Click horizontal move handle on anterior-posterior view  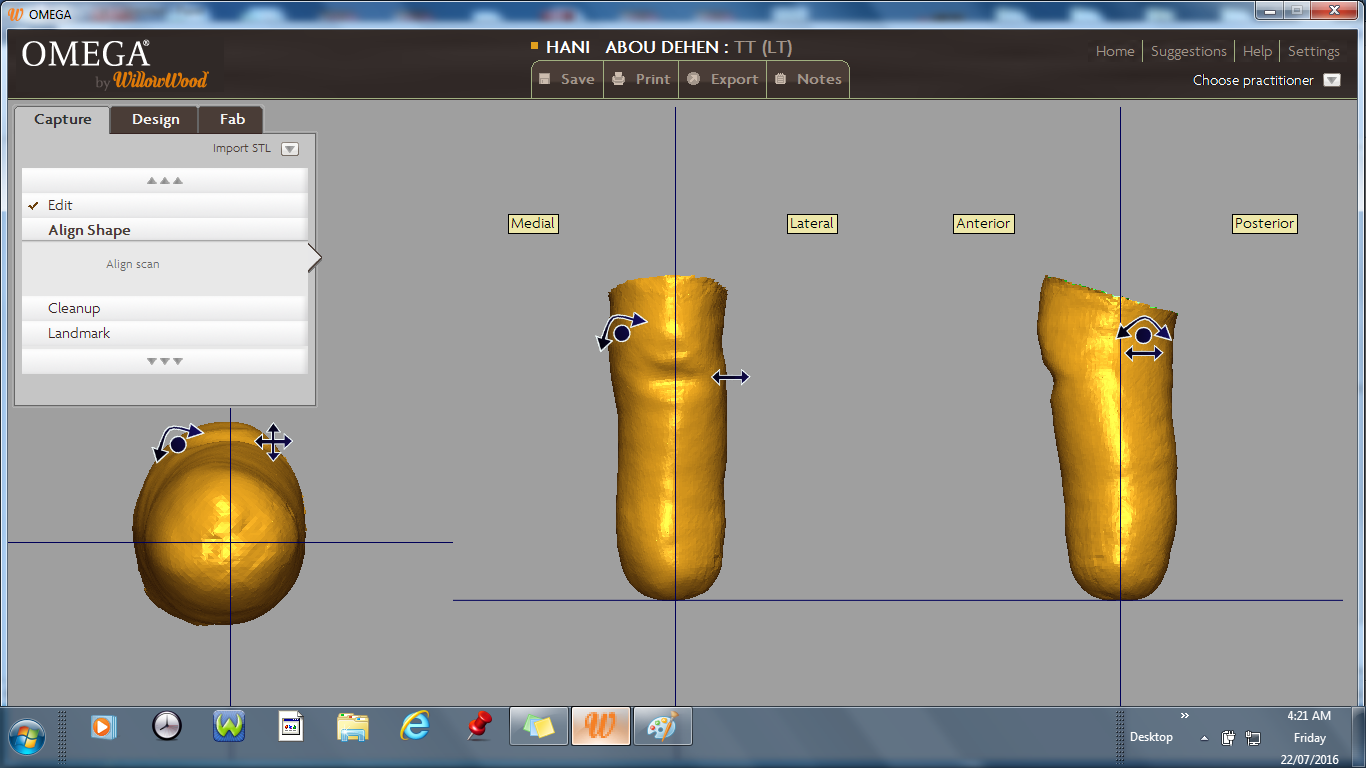pyautogui.click(x=1144, y=353)
